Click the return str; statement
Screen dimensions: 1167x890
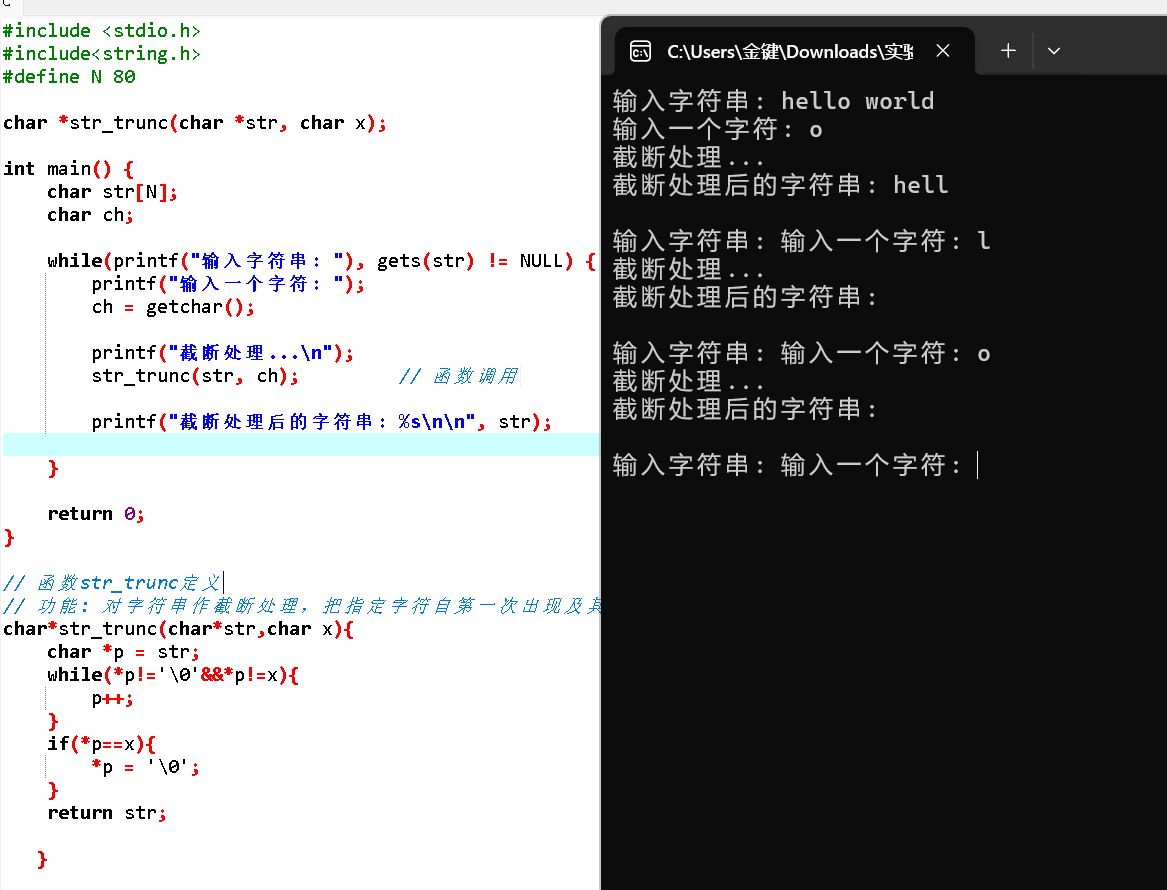point(105,812)
